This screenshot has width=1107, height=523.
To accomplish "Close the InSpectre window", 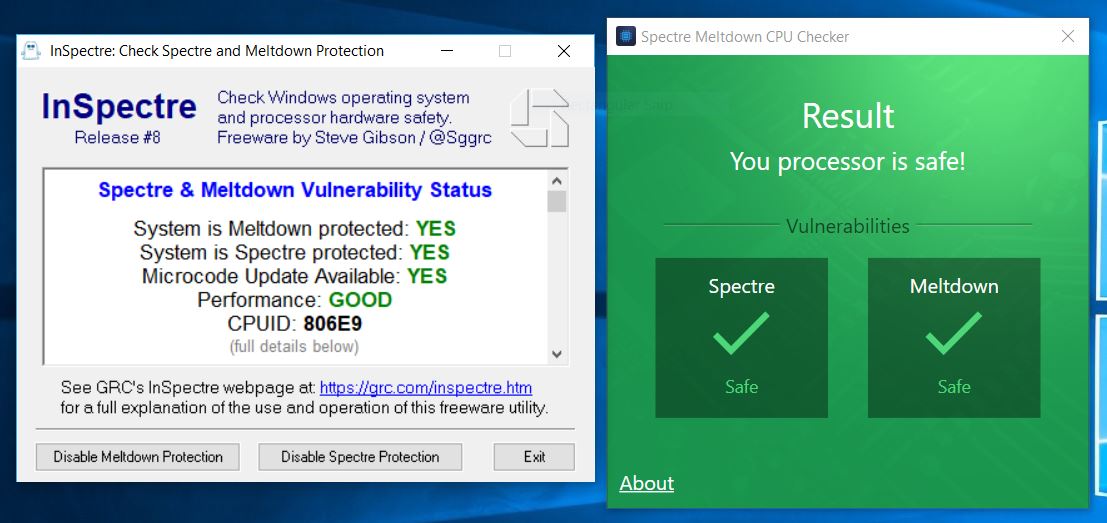I will point(563,51).
